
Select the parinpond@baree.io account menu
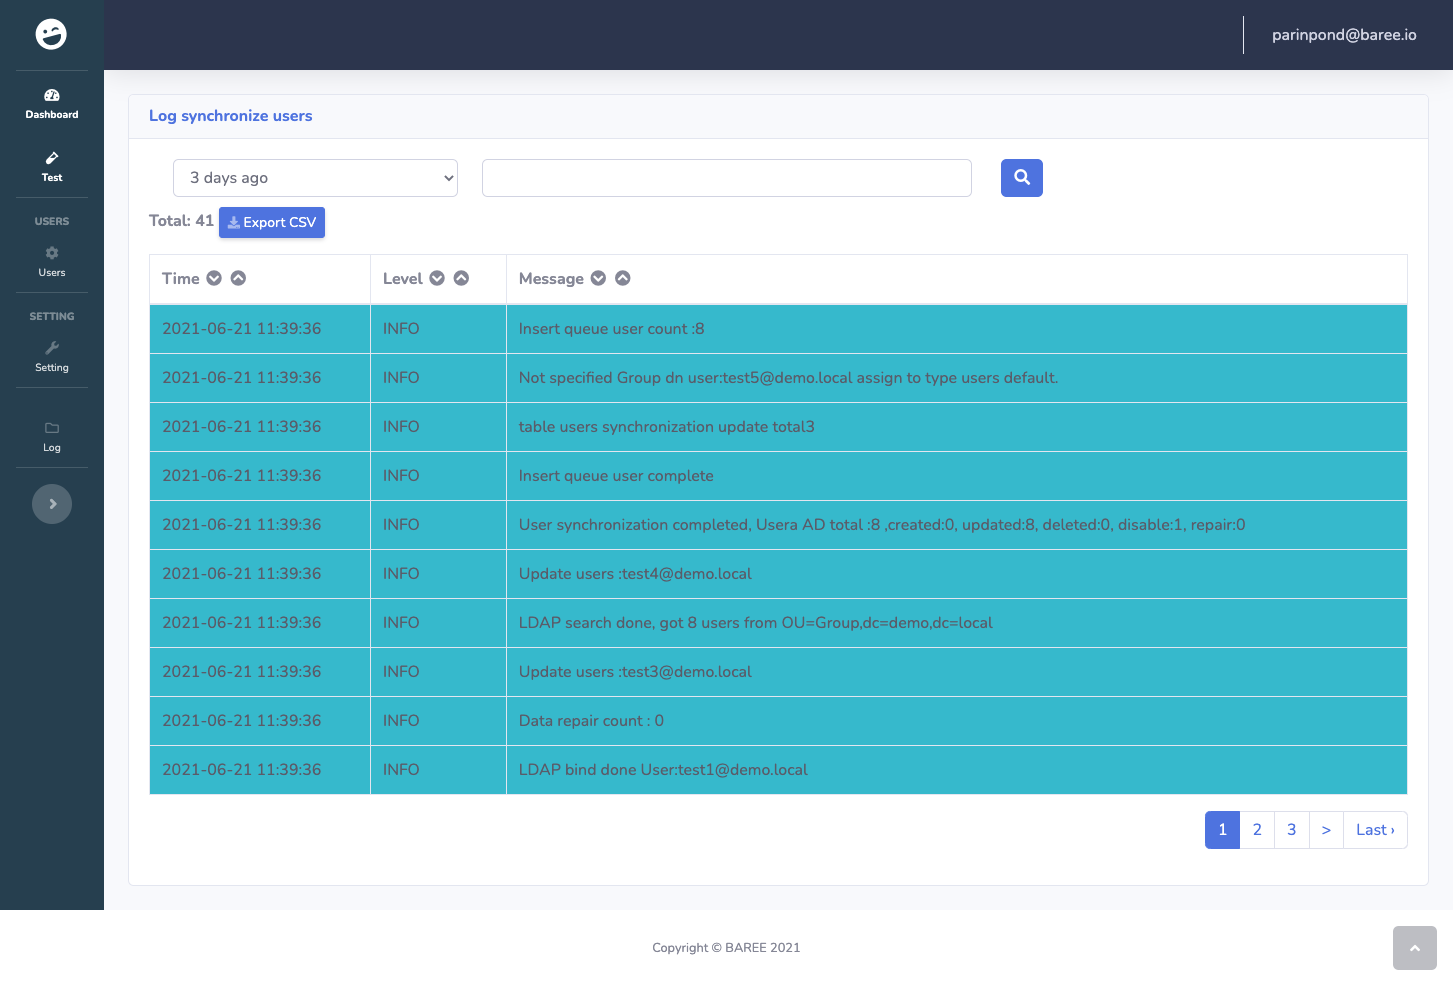pos(1343,34)
